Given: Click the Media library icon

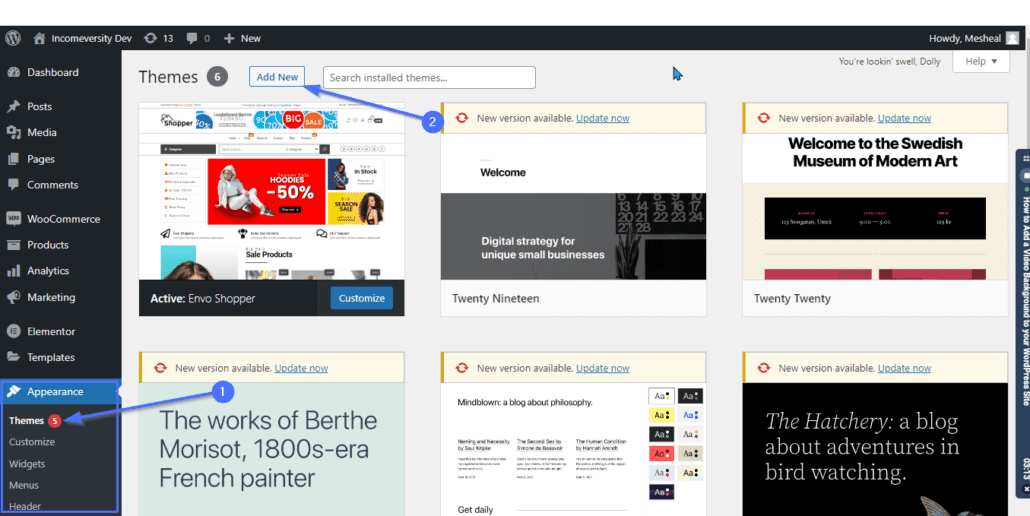Looking at the screenshot, I should pyautogui.click(x=14, y=133).
